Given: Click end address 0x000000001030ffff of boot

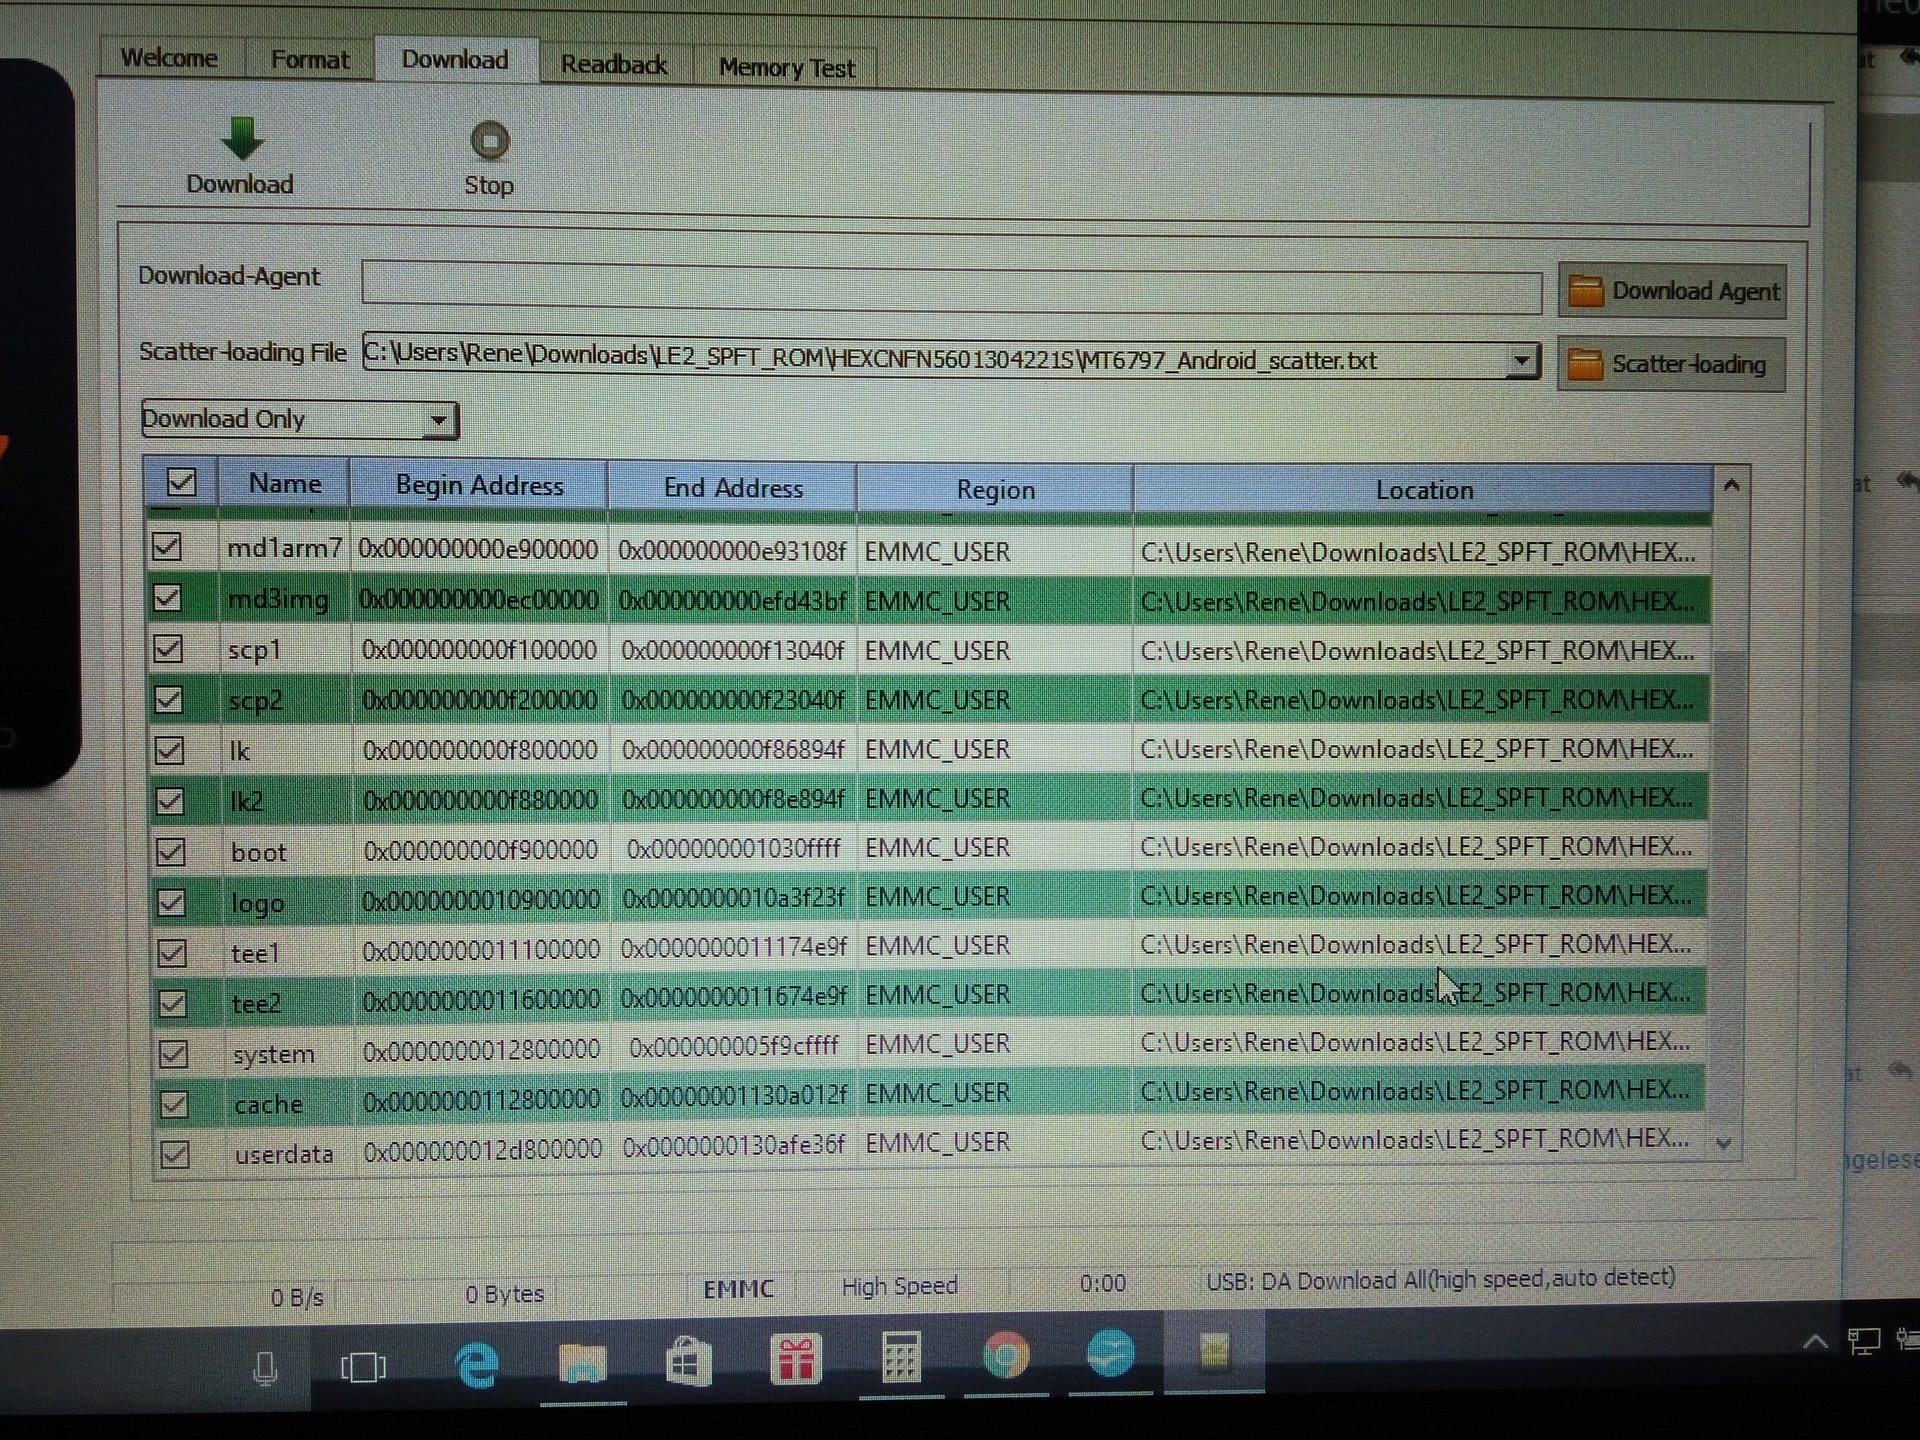Looking at the screenshot, I should pos(734,849).
